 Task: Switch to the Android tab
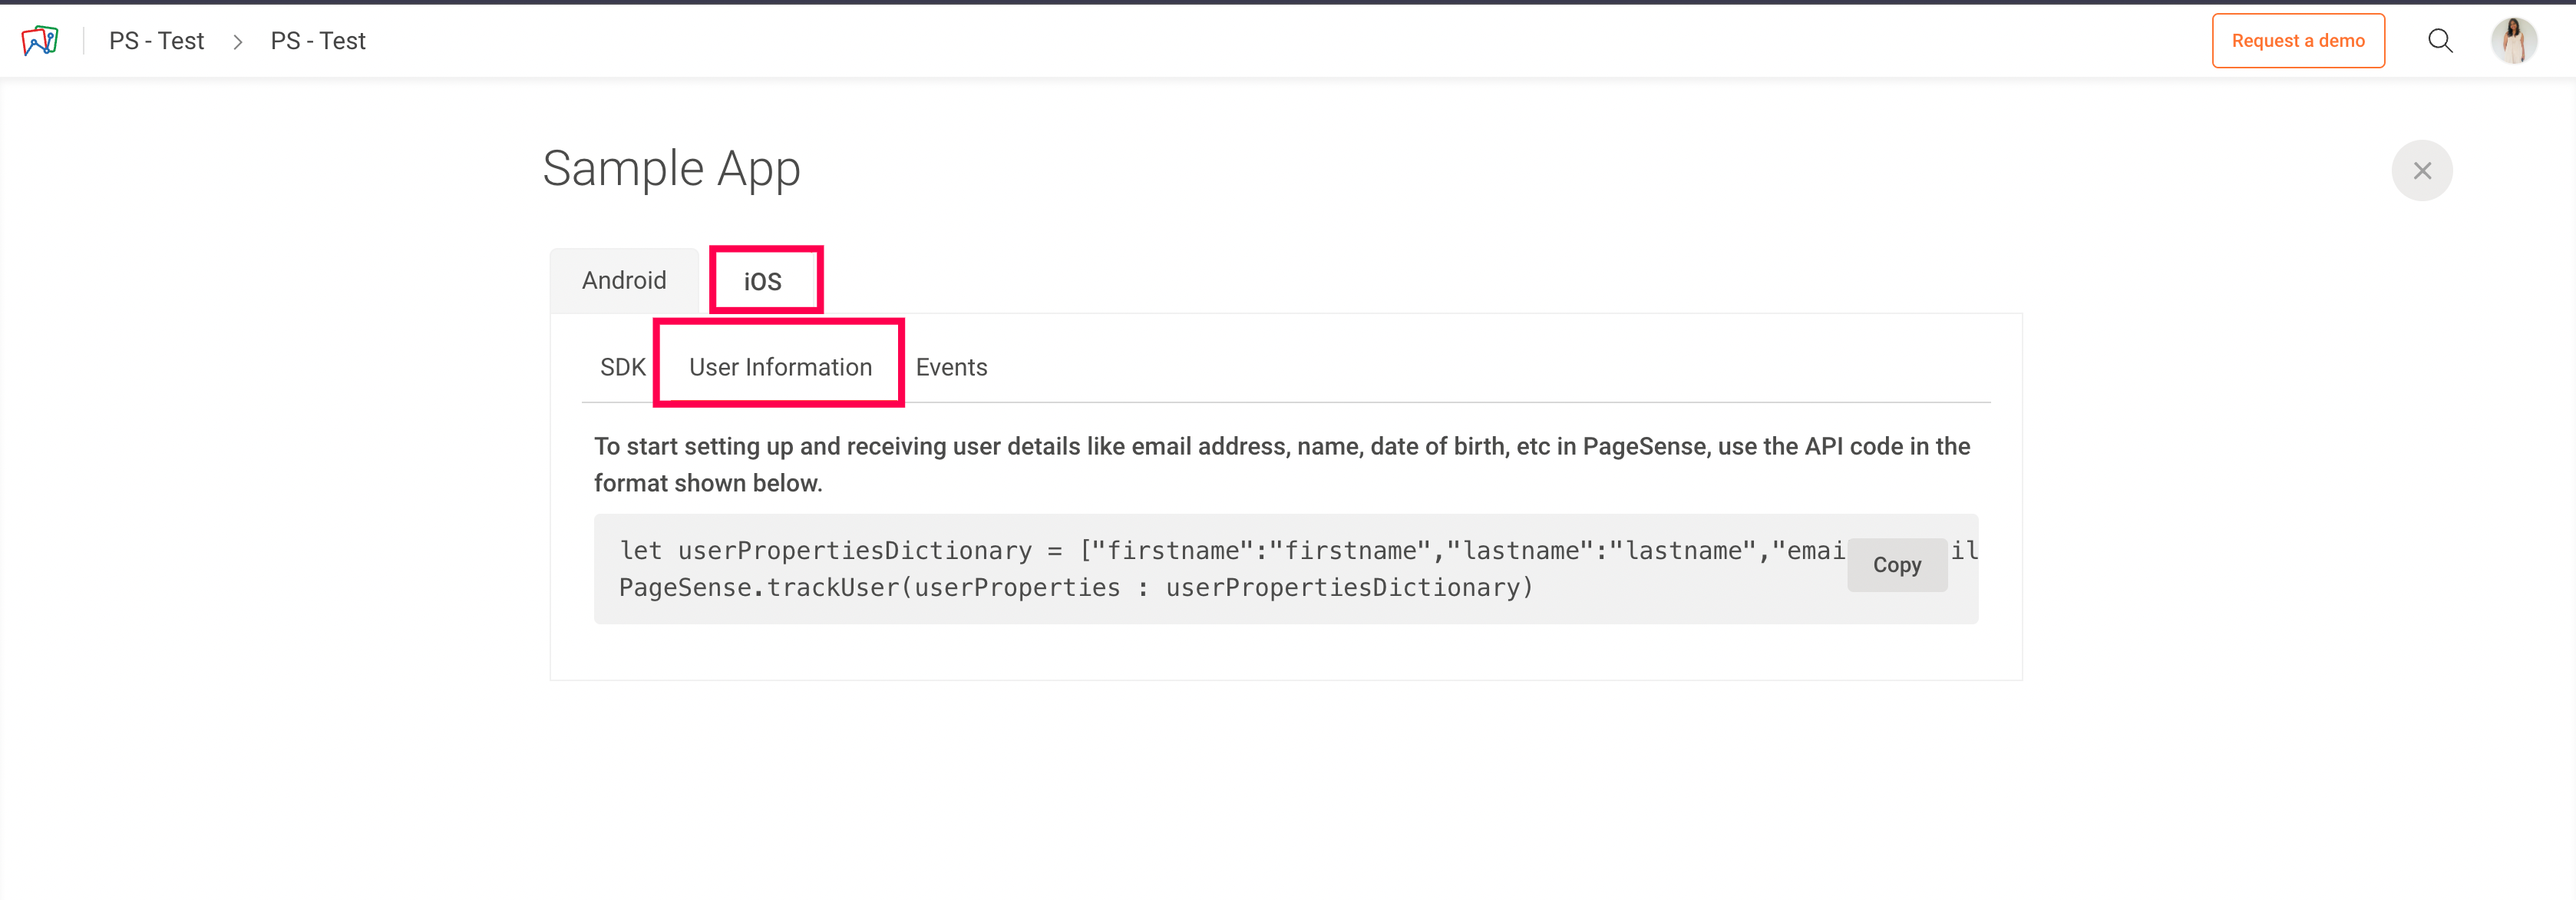[624, 281]
